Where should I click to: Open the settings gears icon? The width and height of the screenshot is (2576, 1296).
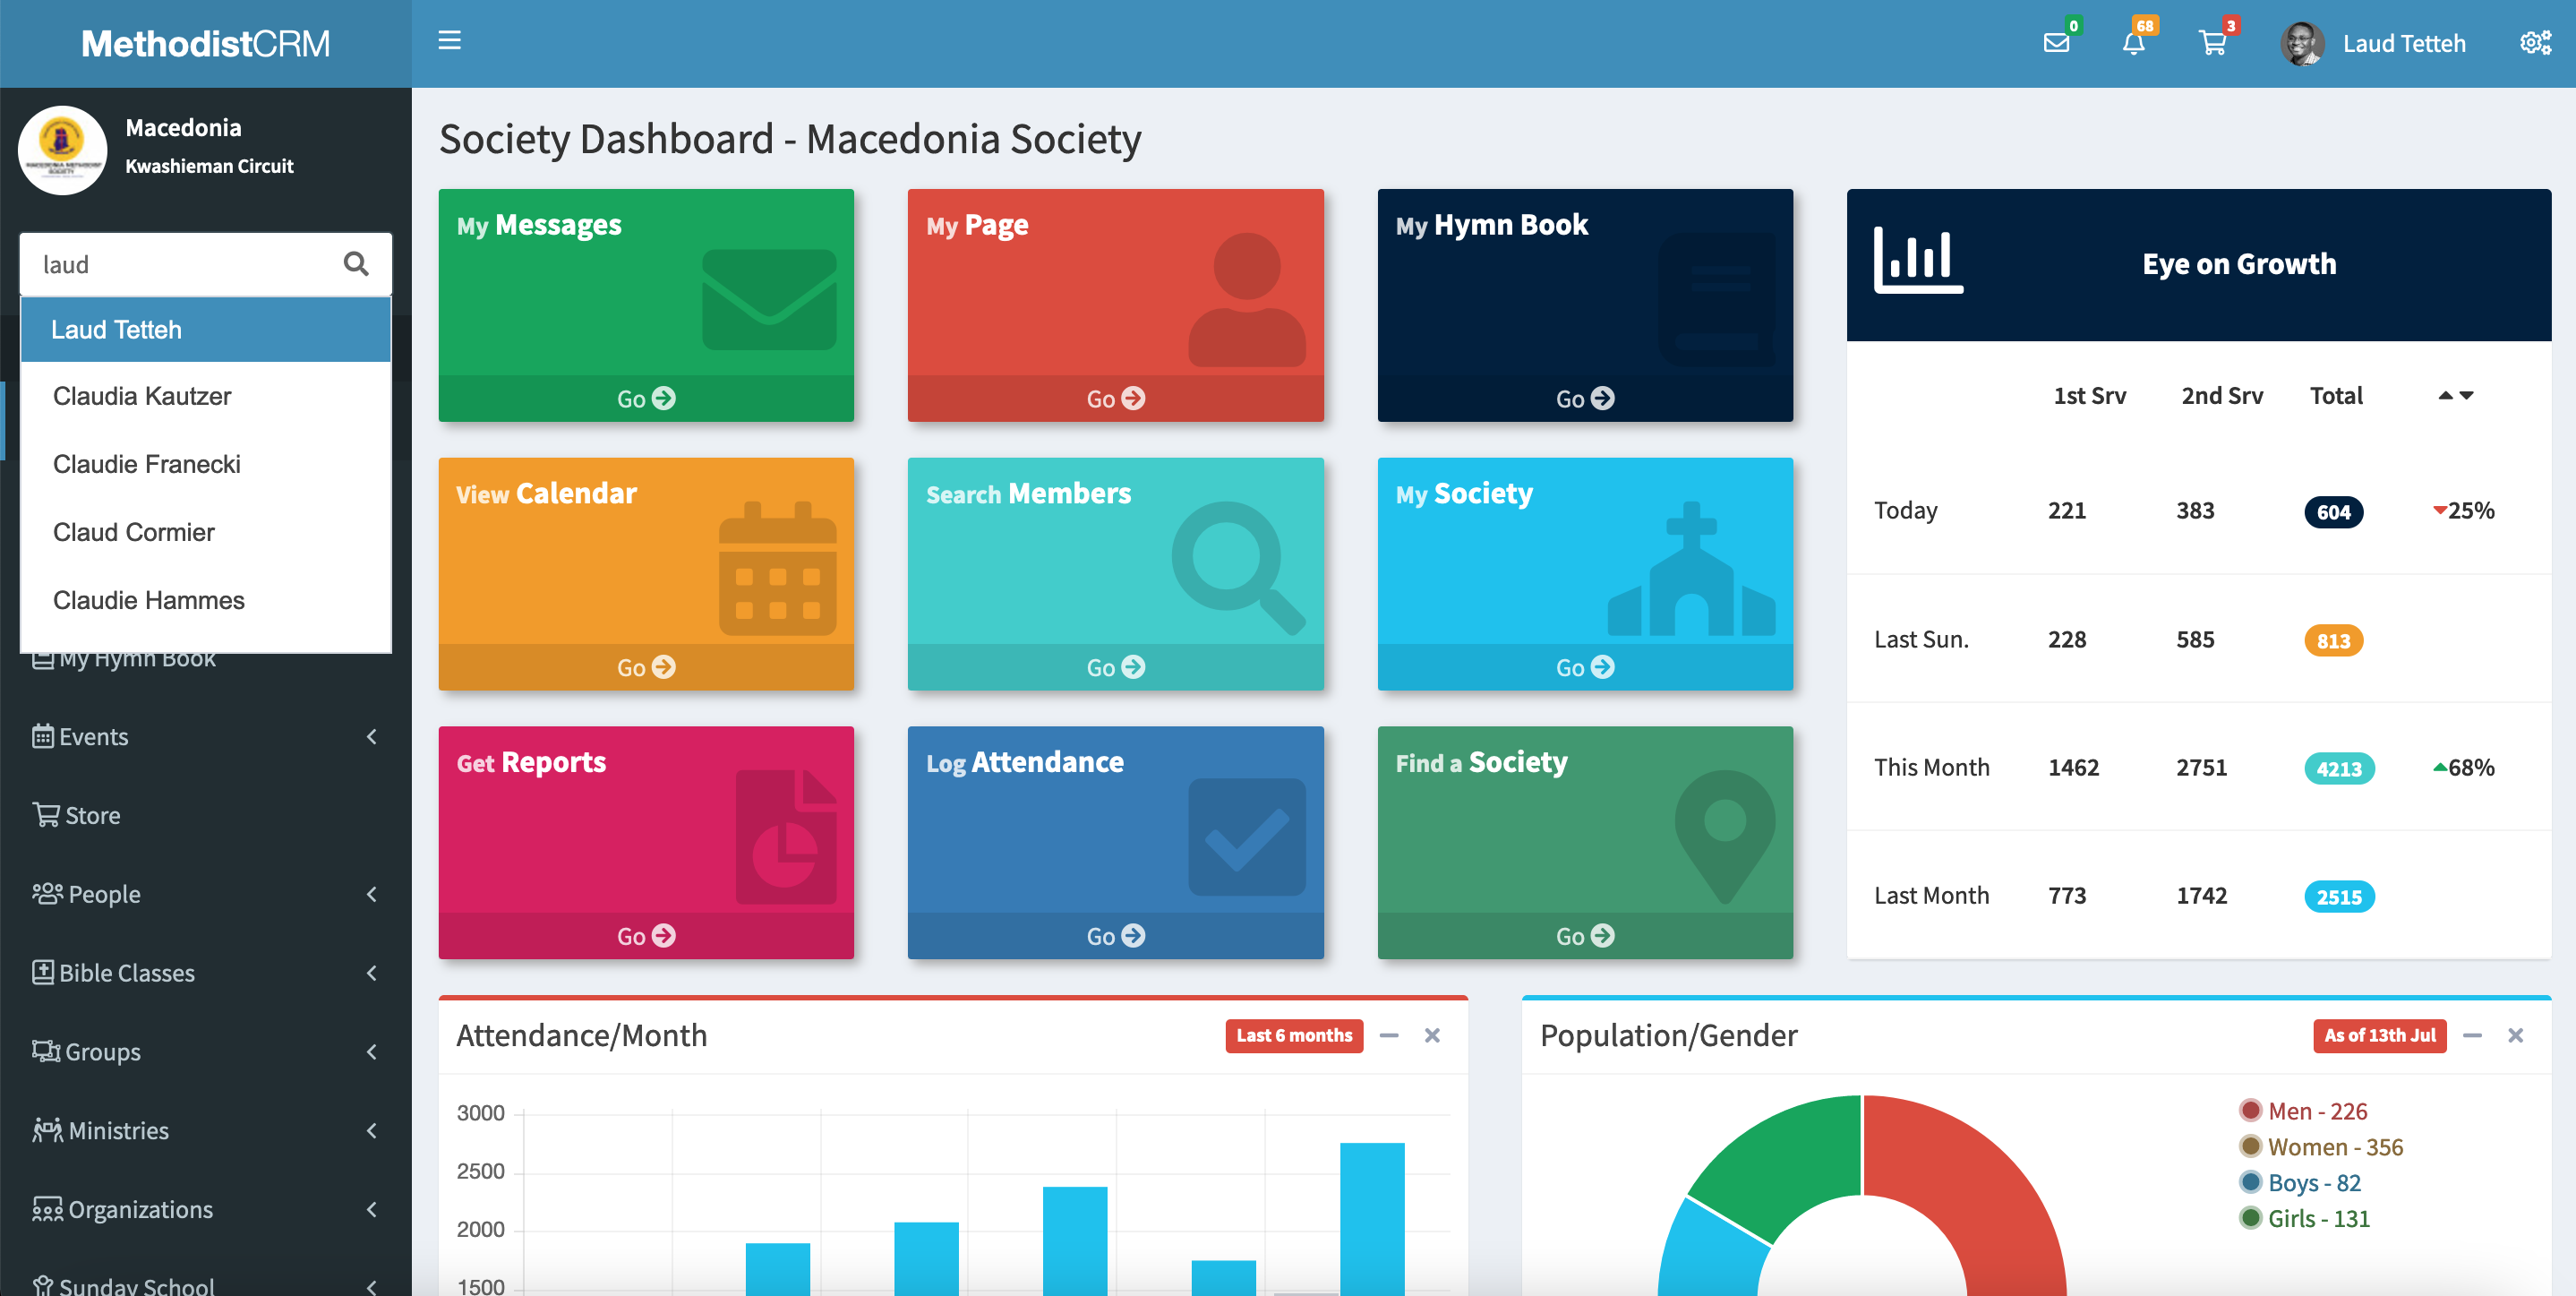(x=2535, y=43)
